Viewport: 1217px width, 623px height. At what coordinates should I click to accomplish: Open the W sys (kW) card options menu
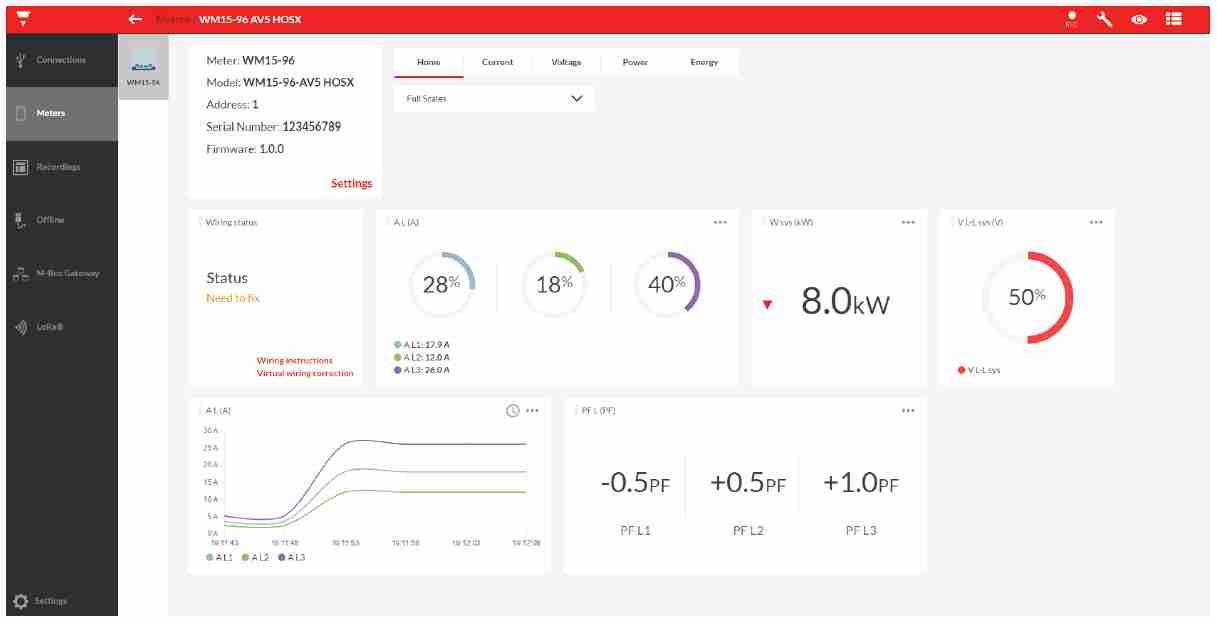908,222
